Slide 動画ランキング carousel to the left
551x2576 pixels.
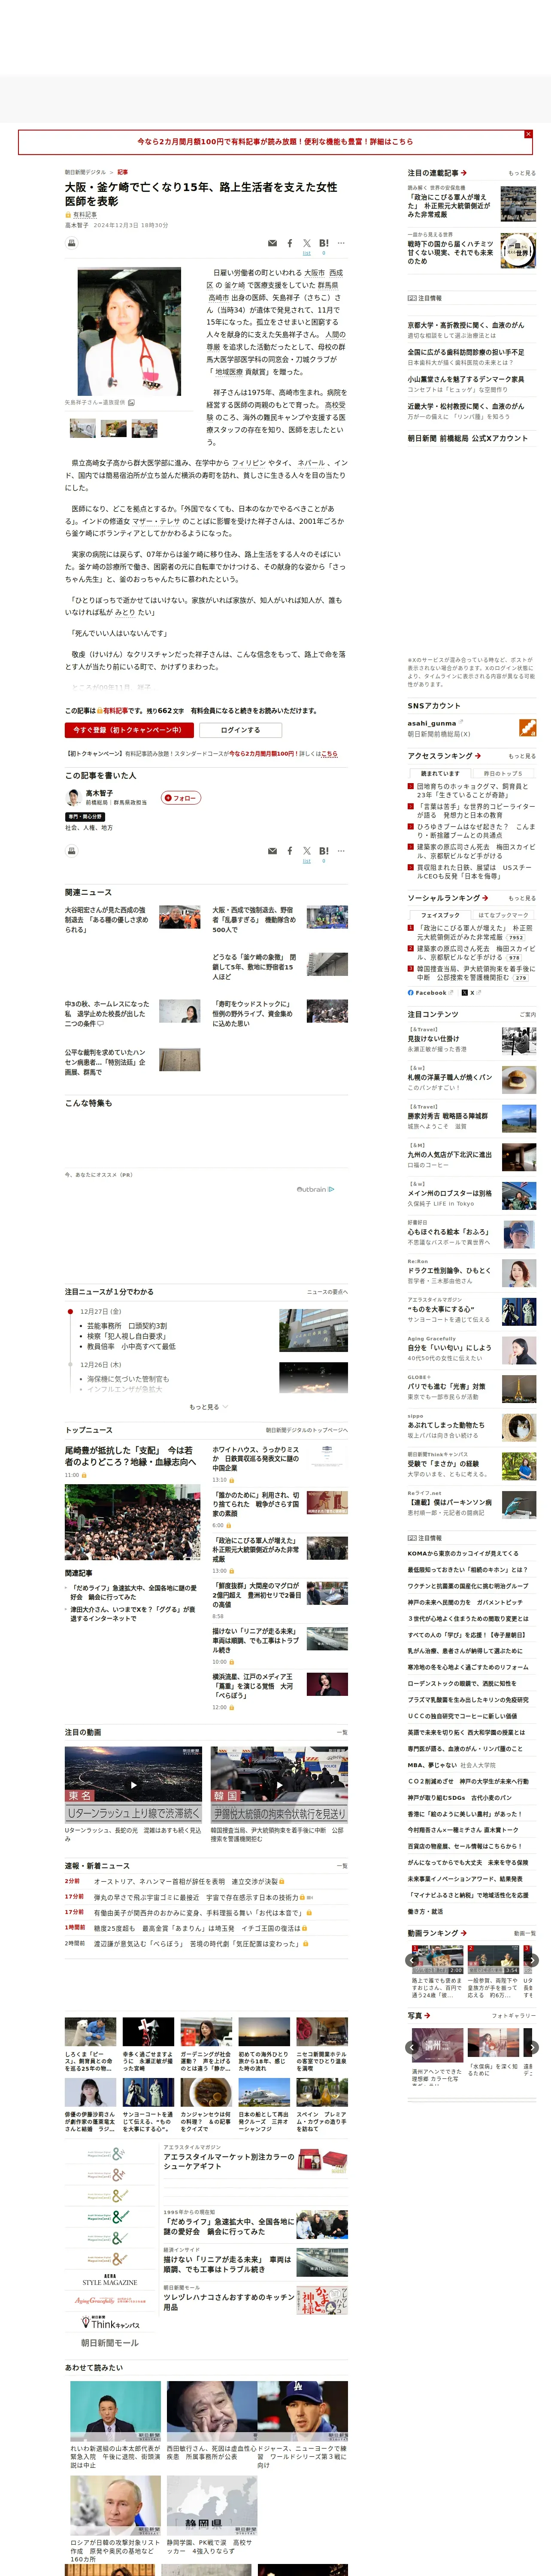412,1960
